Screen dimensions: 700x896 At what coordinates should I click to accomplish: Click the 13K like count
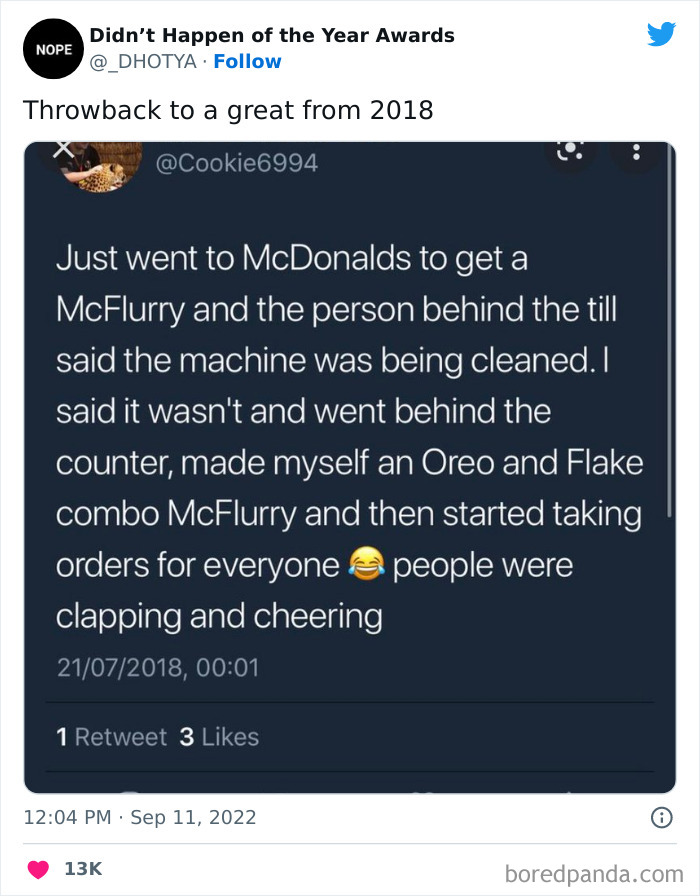coord(86,869)
